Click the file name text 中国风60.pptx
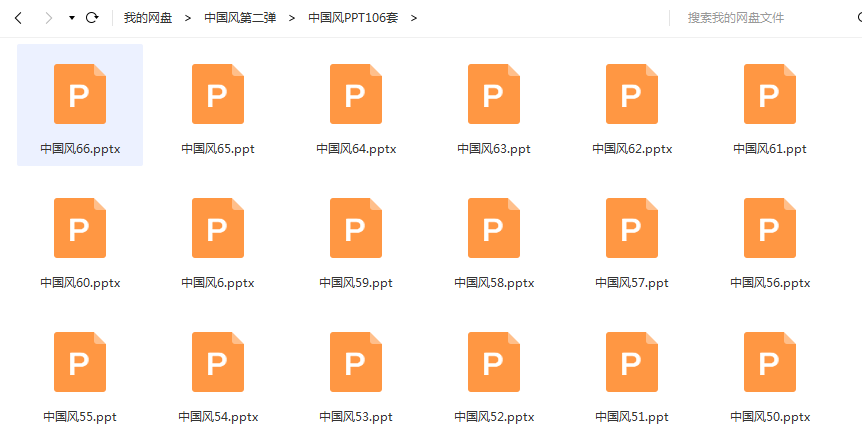The height and width of the screenshot is (445, 862). (x=80, y=283)
